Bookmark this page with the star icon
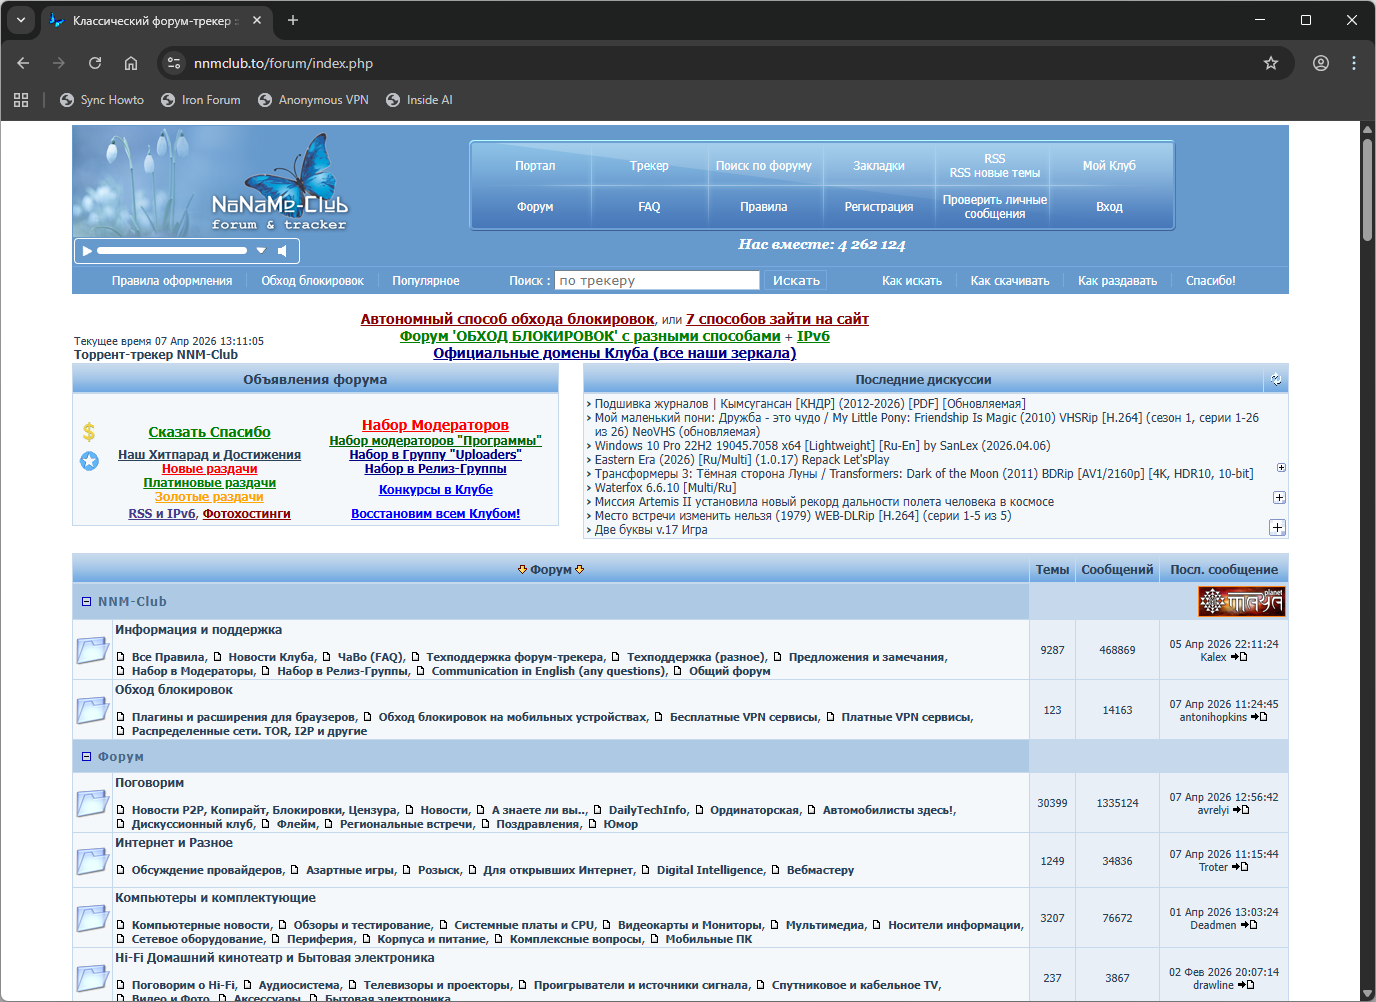 pyautogui.click(x=1271, y=63)
